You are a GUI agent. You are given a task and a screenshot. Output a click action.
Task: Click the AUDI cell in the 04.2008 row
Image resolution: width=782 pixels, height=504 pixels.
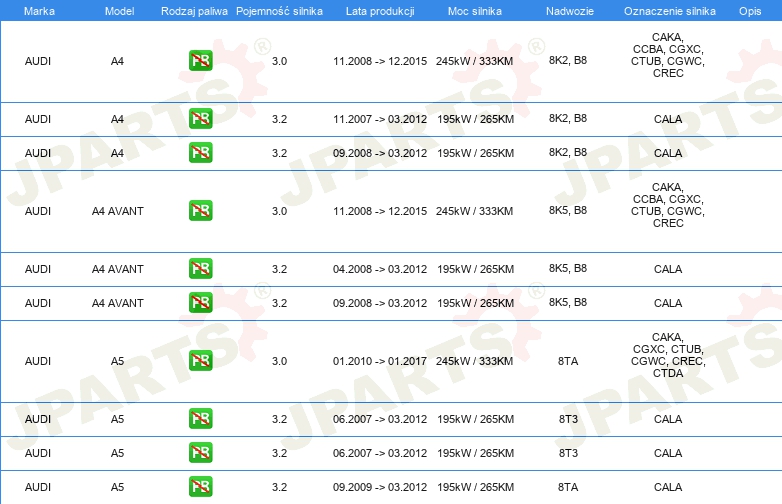pos(38,269)
